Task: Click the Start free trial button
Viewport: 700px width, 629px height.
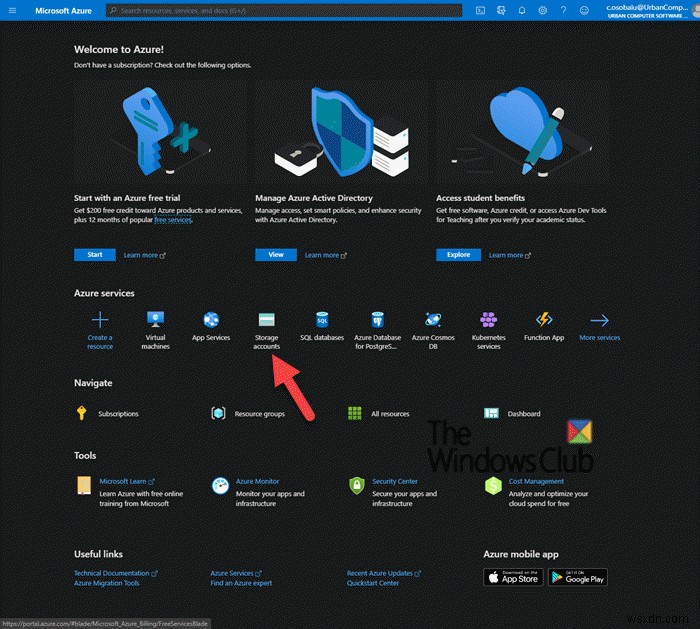Action: coord(95,254)
